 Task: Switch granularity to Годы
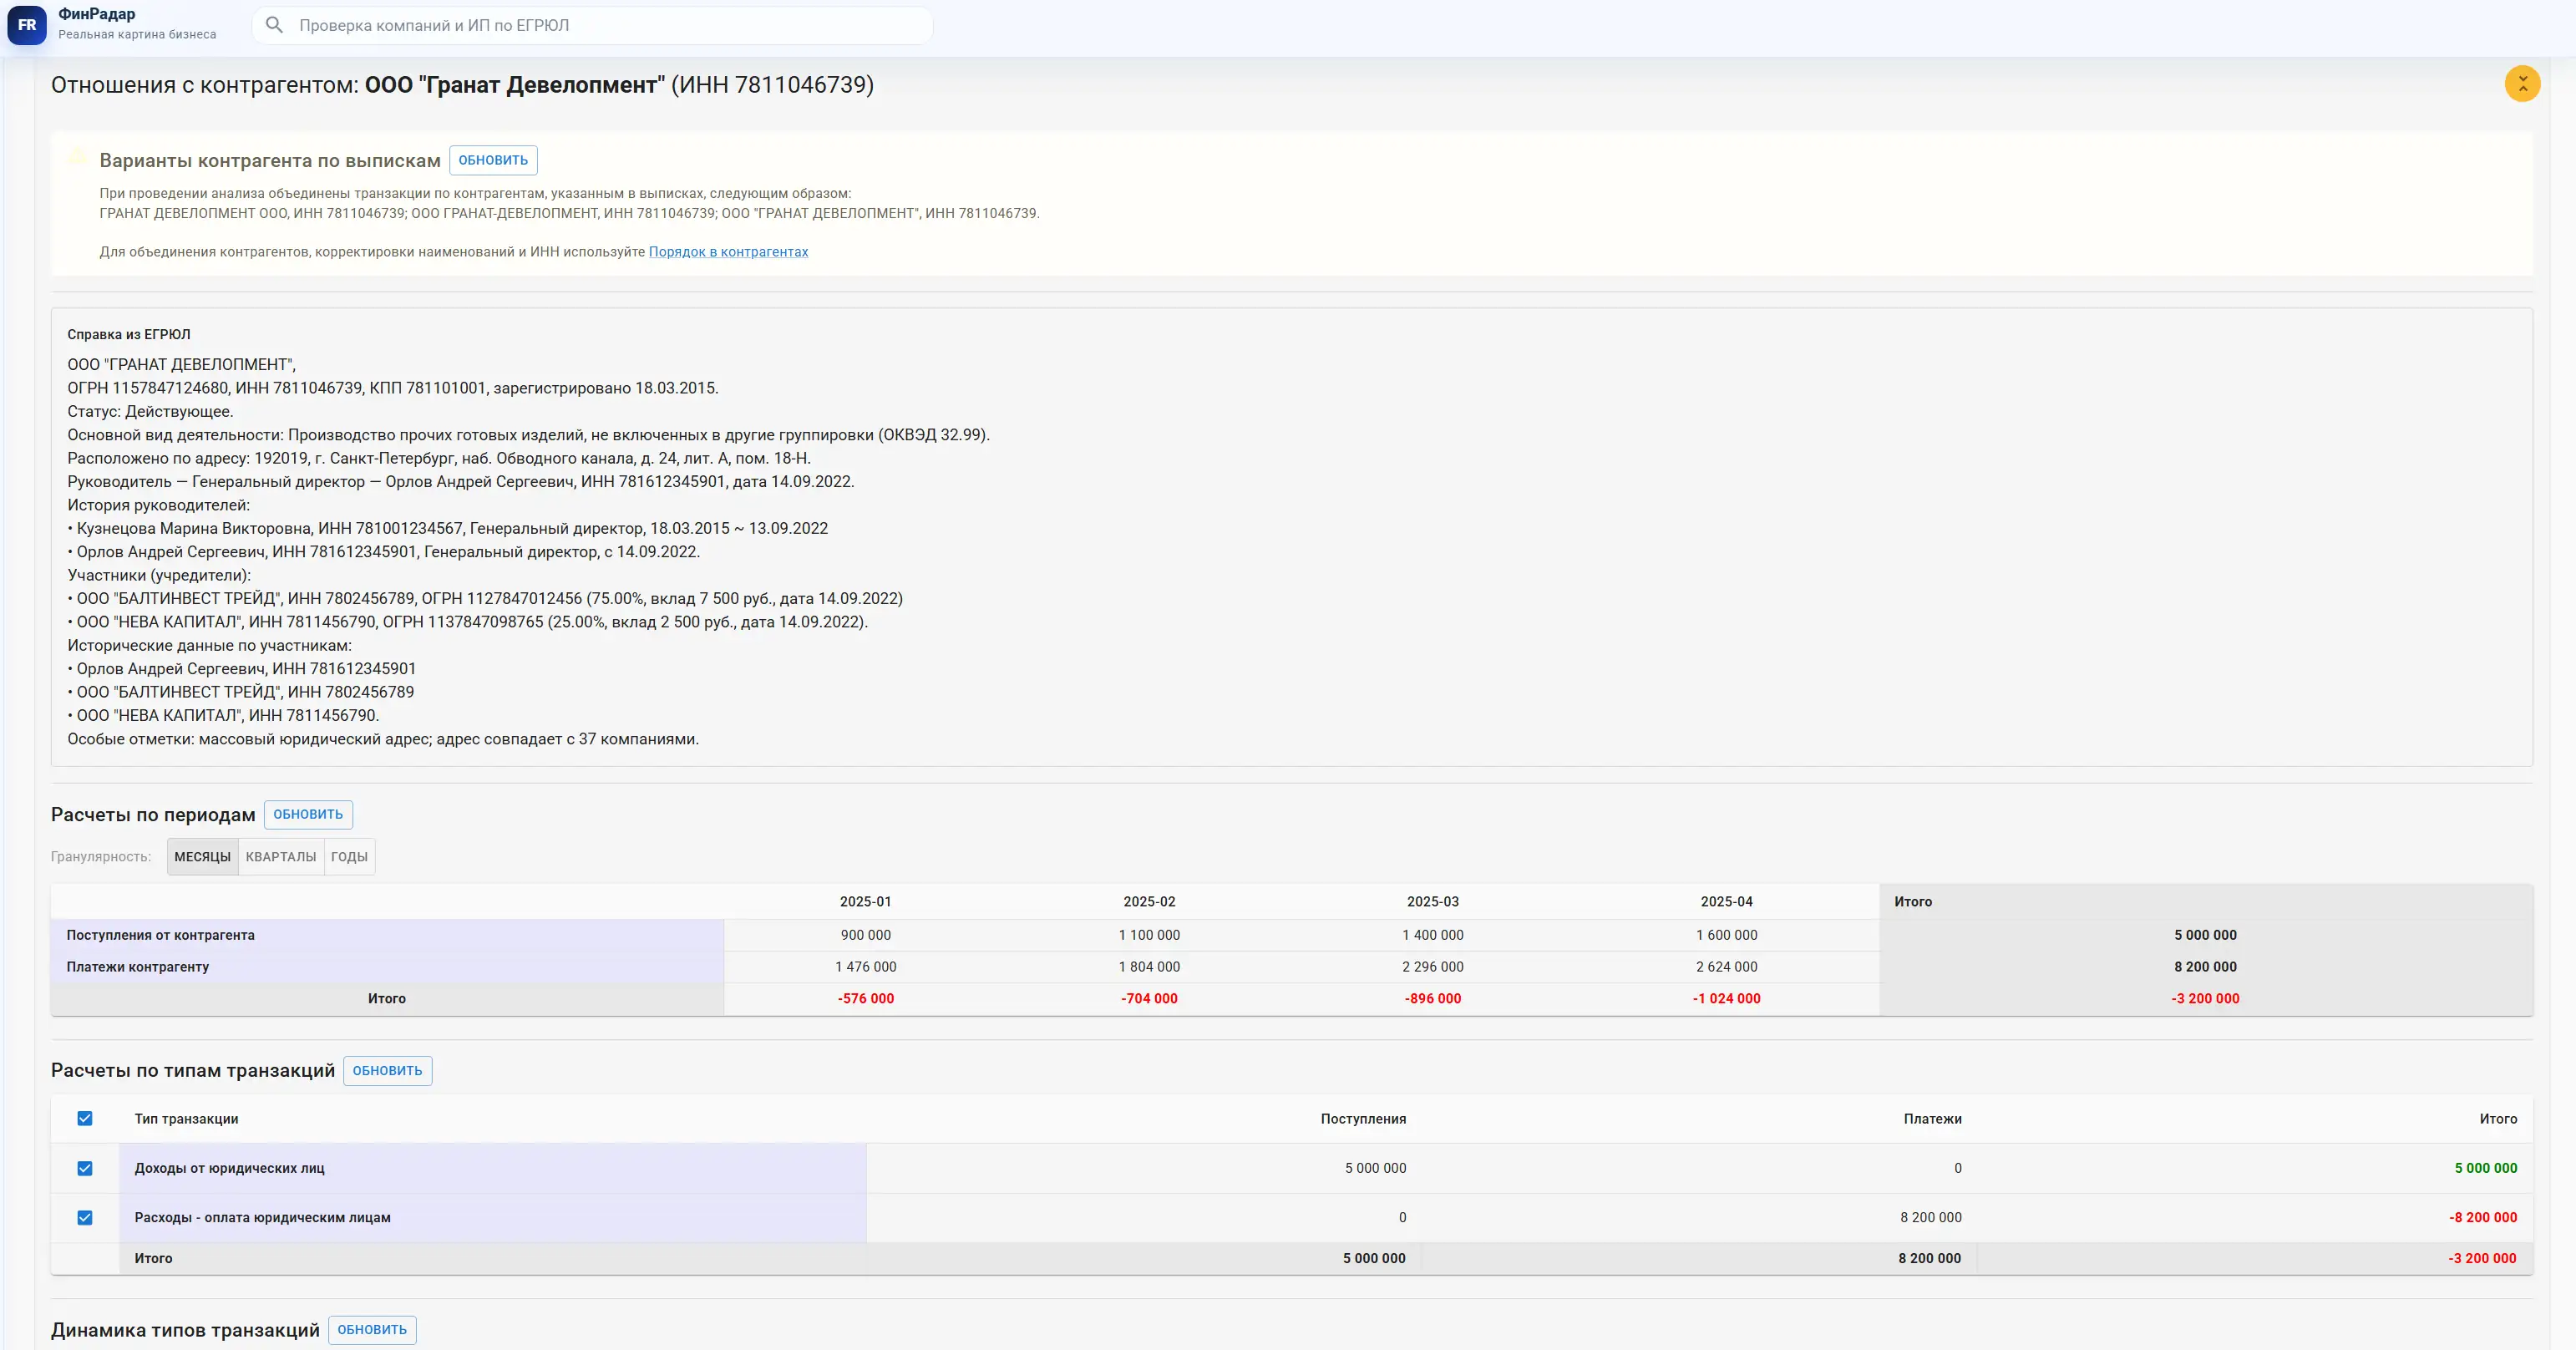[349, 857]
